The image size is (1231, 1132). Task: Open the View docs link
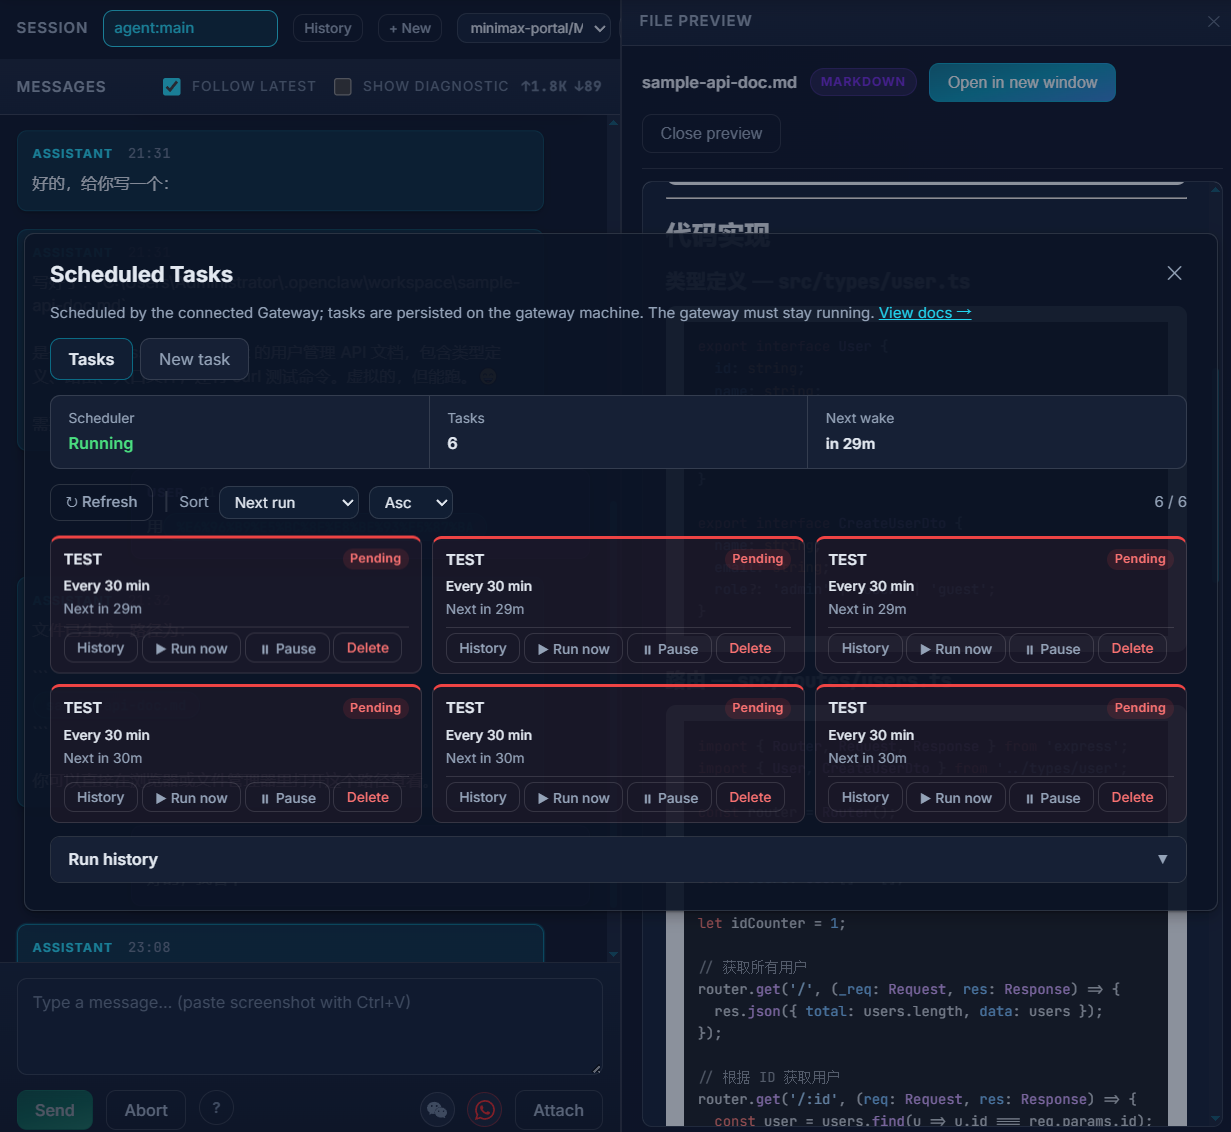923,312
